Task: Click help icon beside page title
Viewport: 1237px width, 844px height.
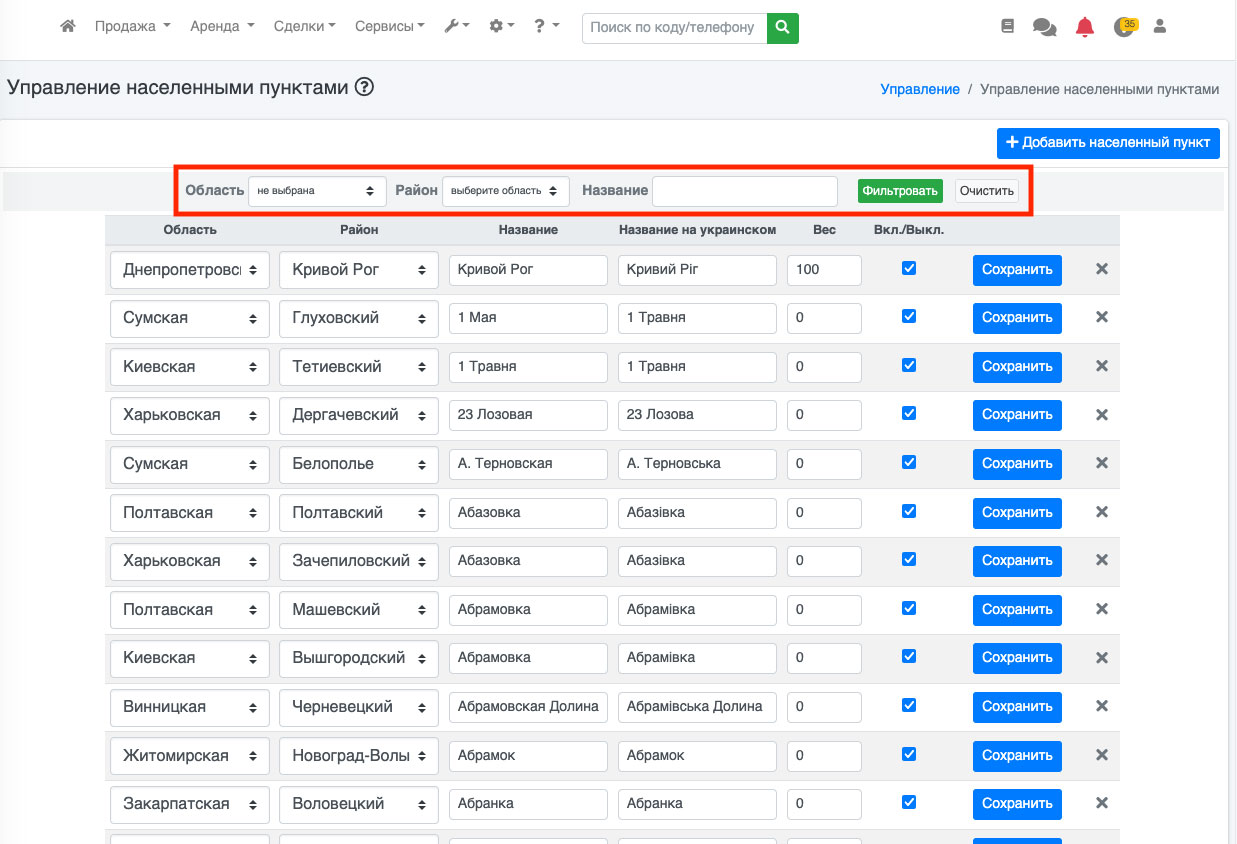Action: point(364,87)
